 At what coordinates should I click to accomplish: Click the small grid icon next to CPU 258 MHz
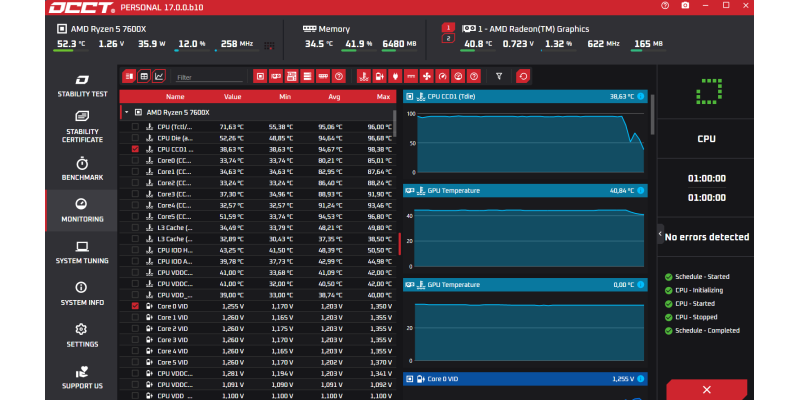tap(269, 45)
